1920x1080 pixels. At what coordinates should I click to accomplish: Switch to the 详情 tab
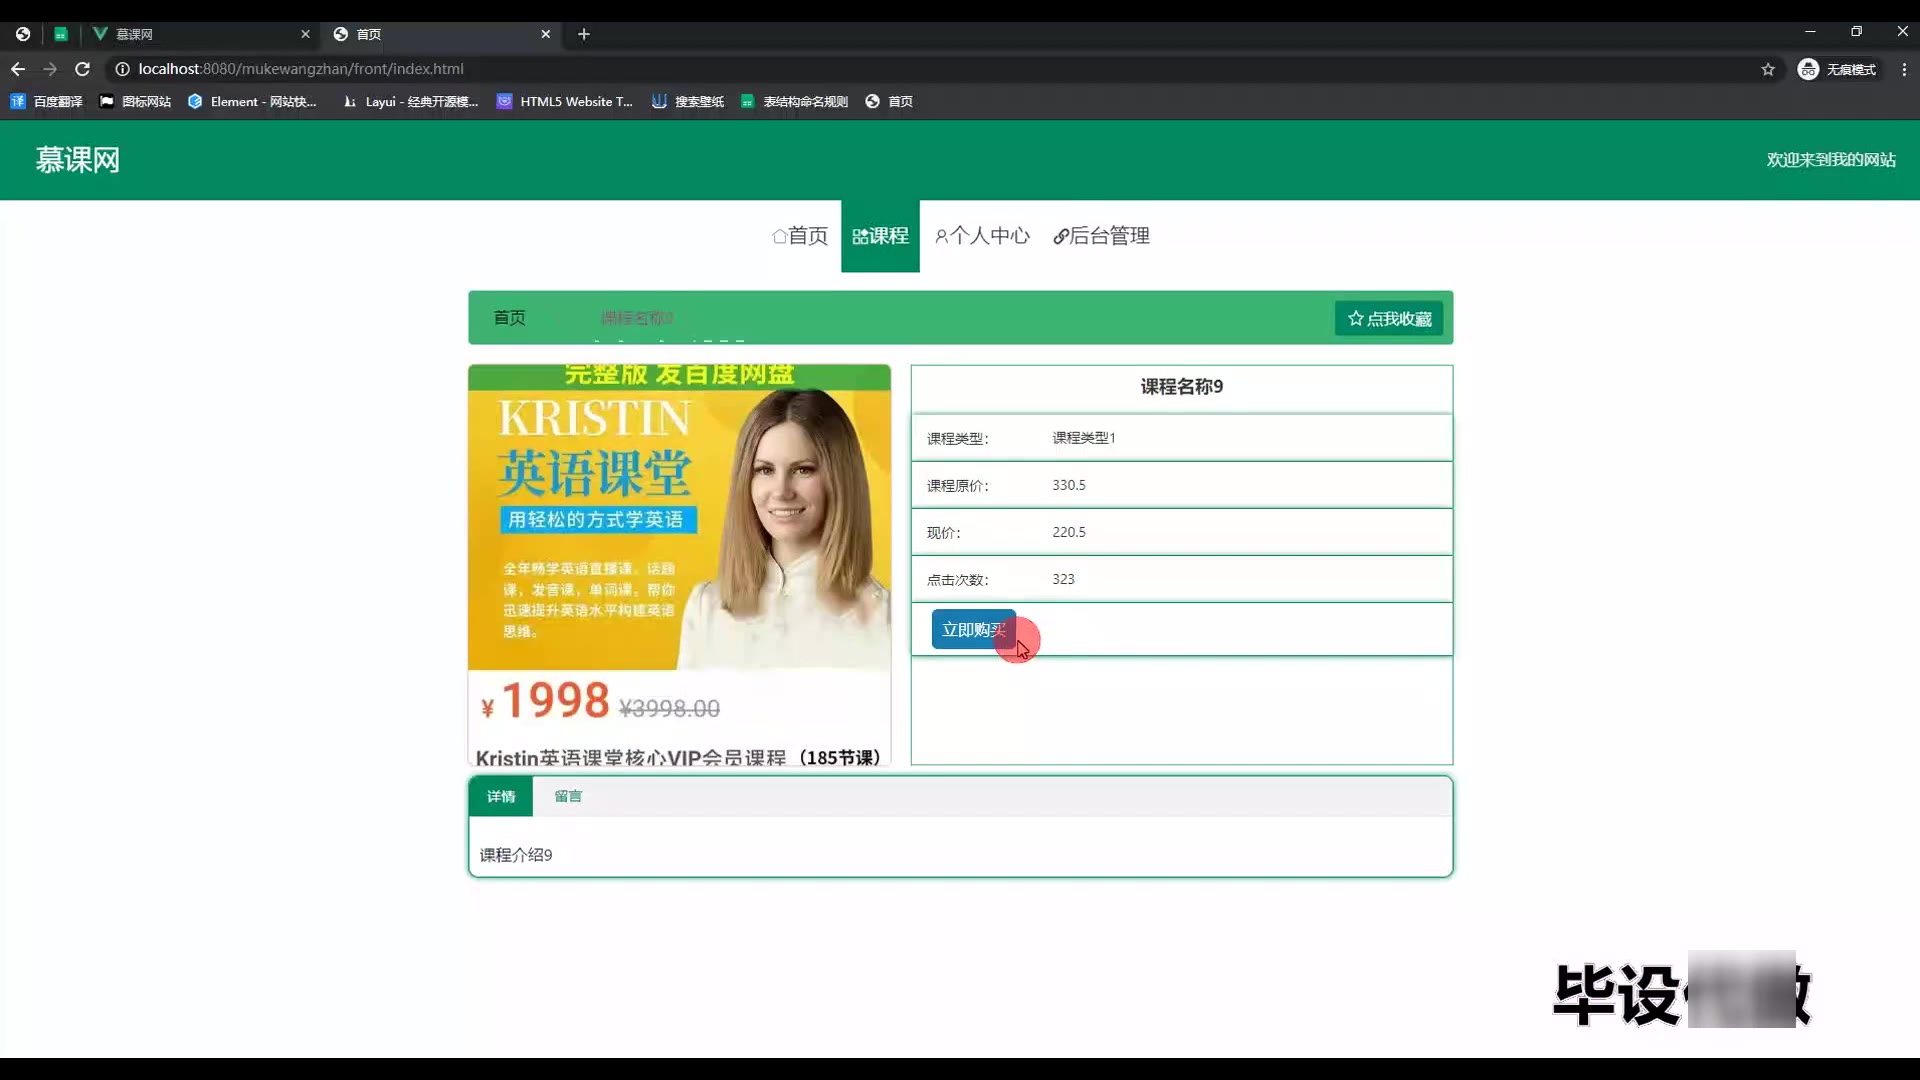point(501,796)
